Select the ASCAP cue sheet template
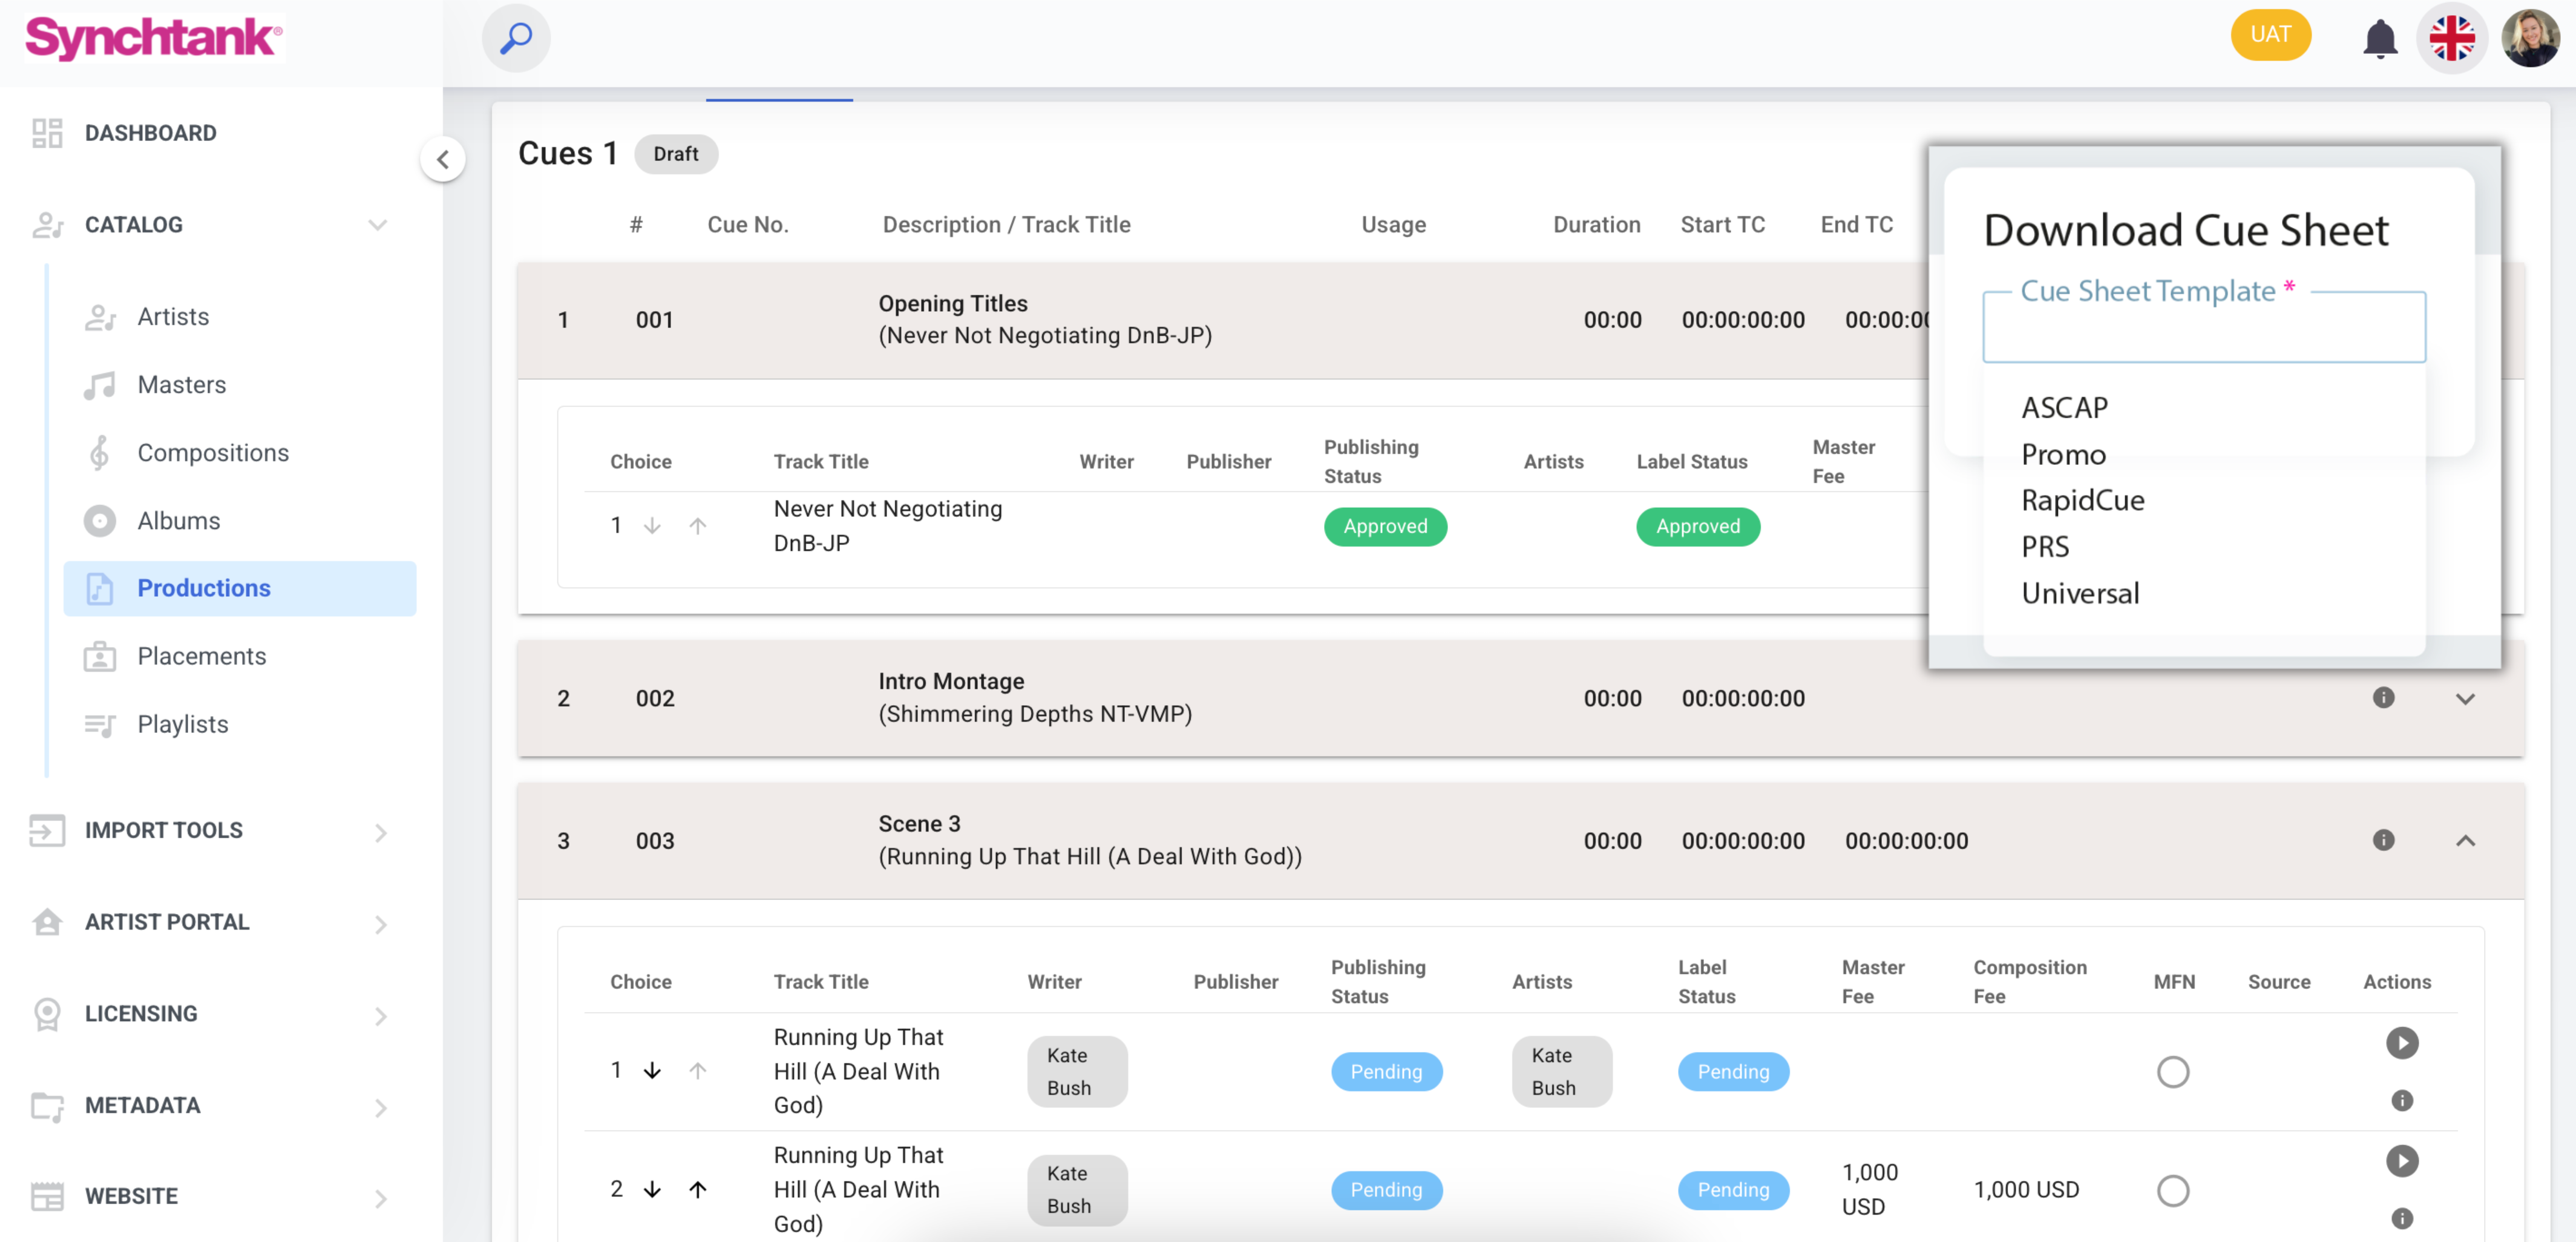 [2065, 407]
